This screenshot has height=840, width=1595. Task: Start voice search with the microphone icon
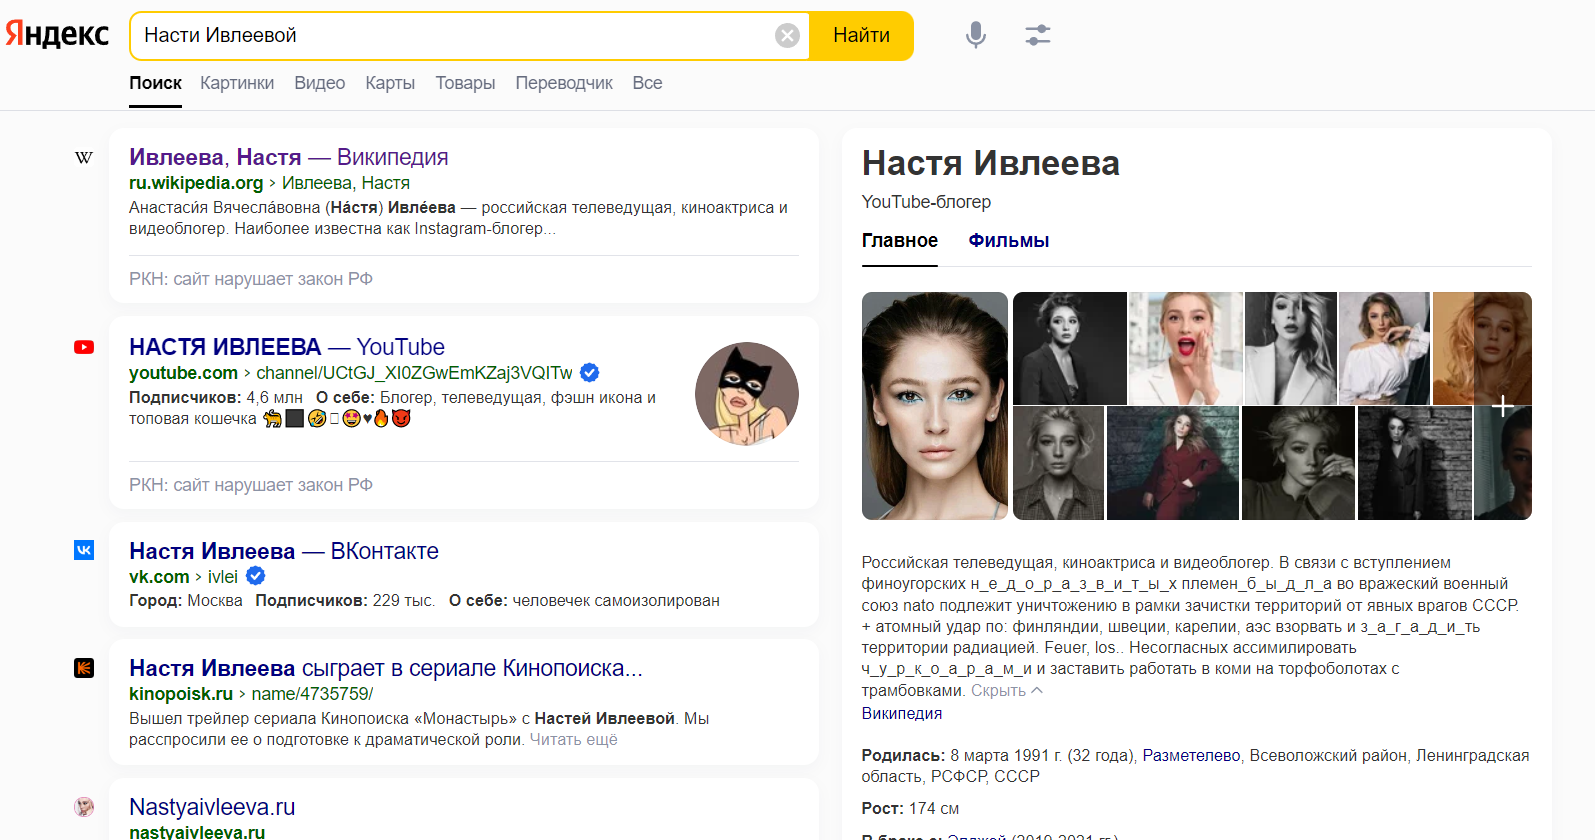(x=976, y=35)
